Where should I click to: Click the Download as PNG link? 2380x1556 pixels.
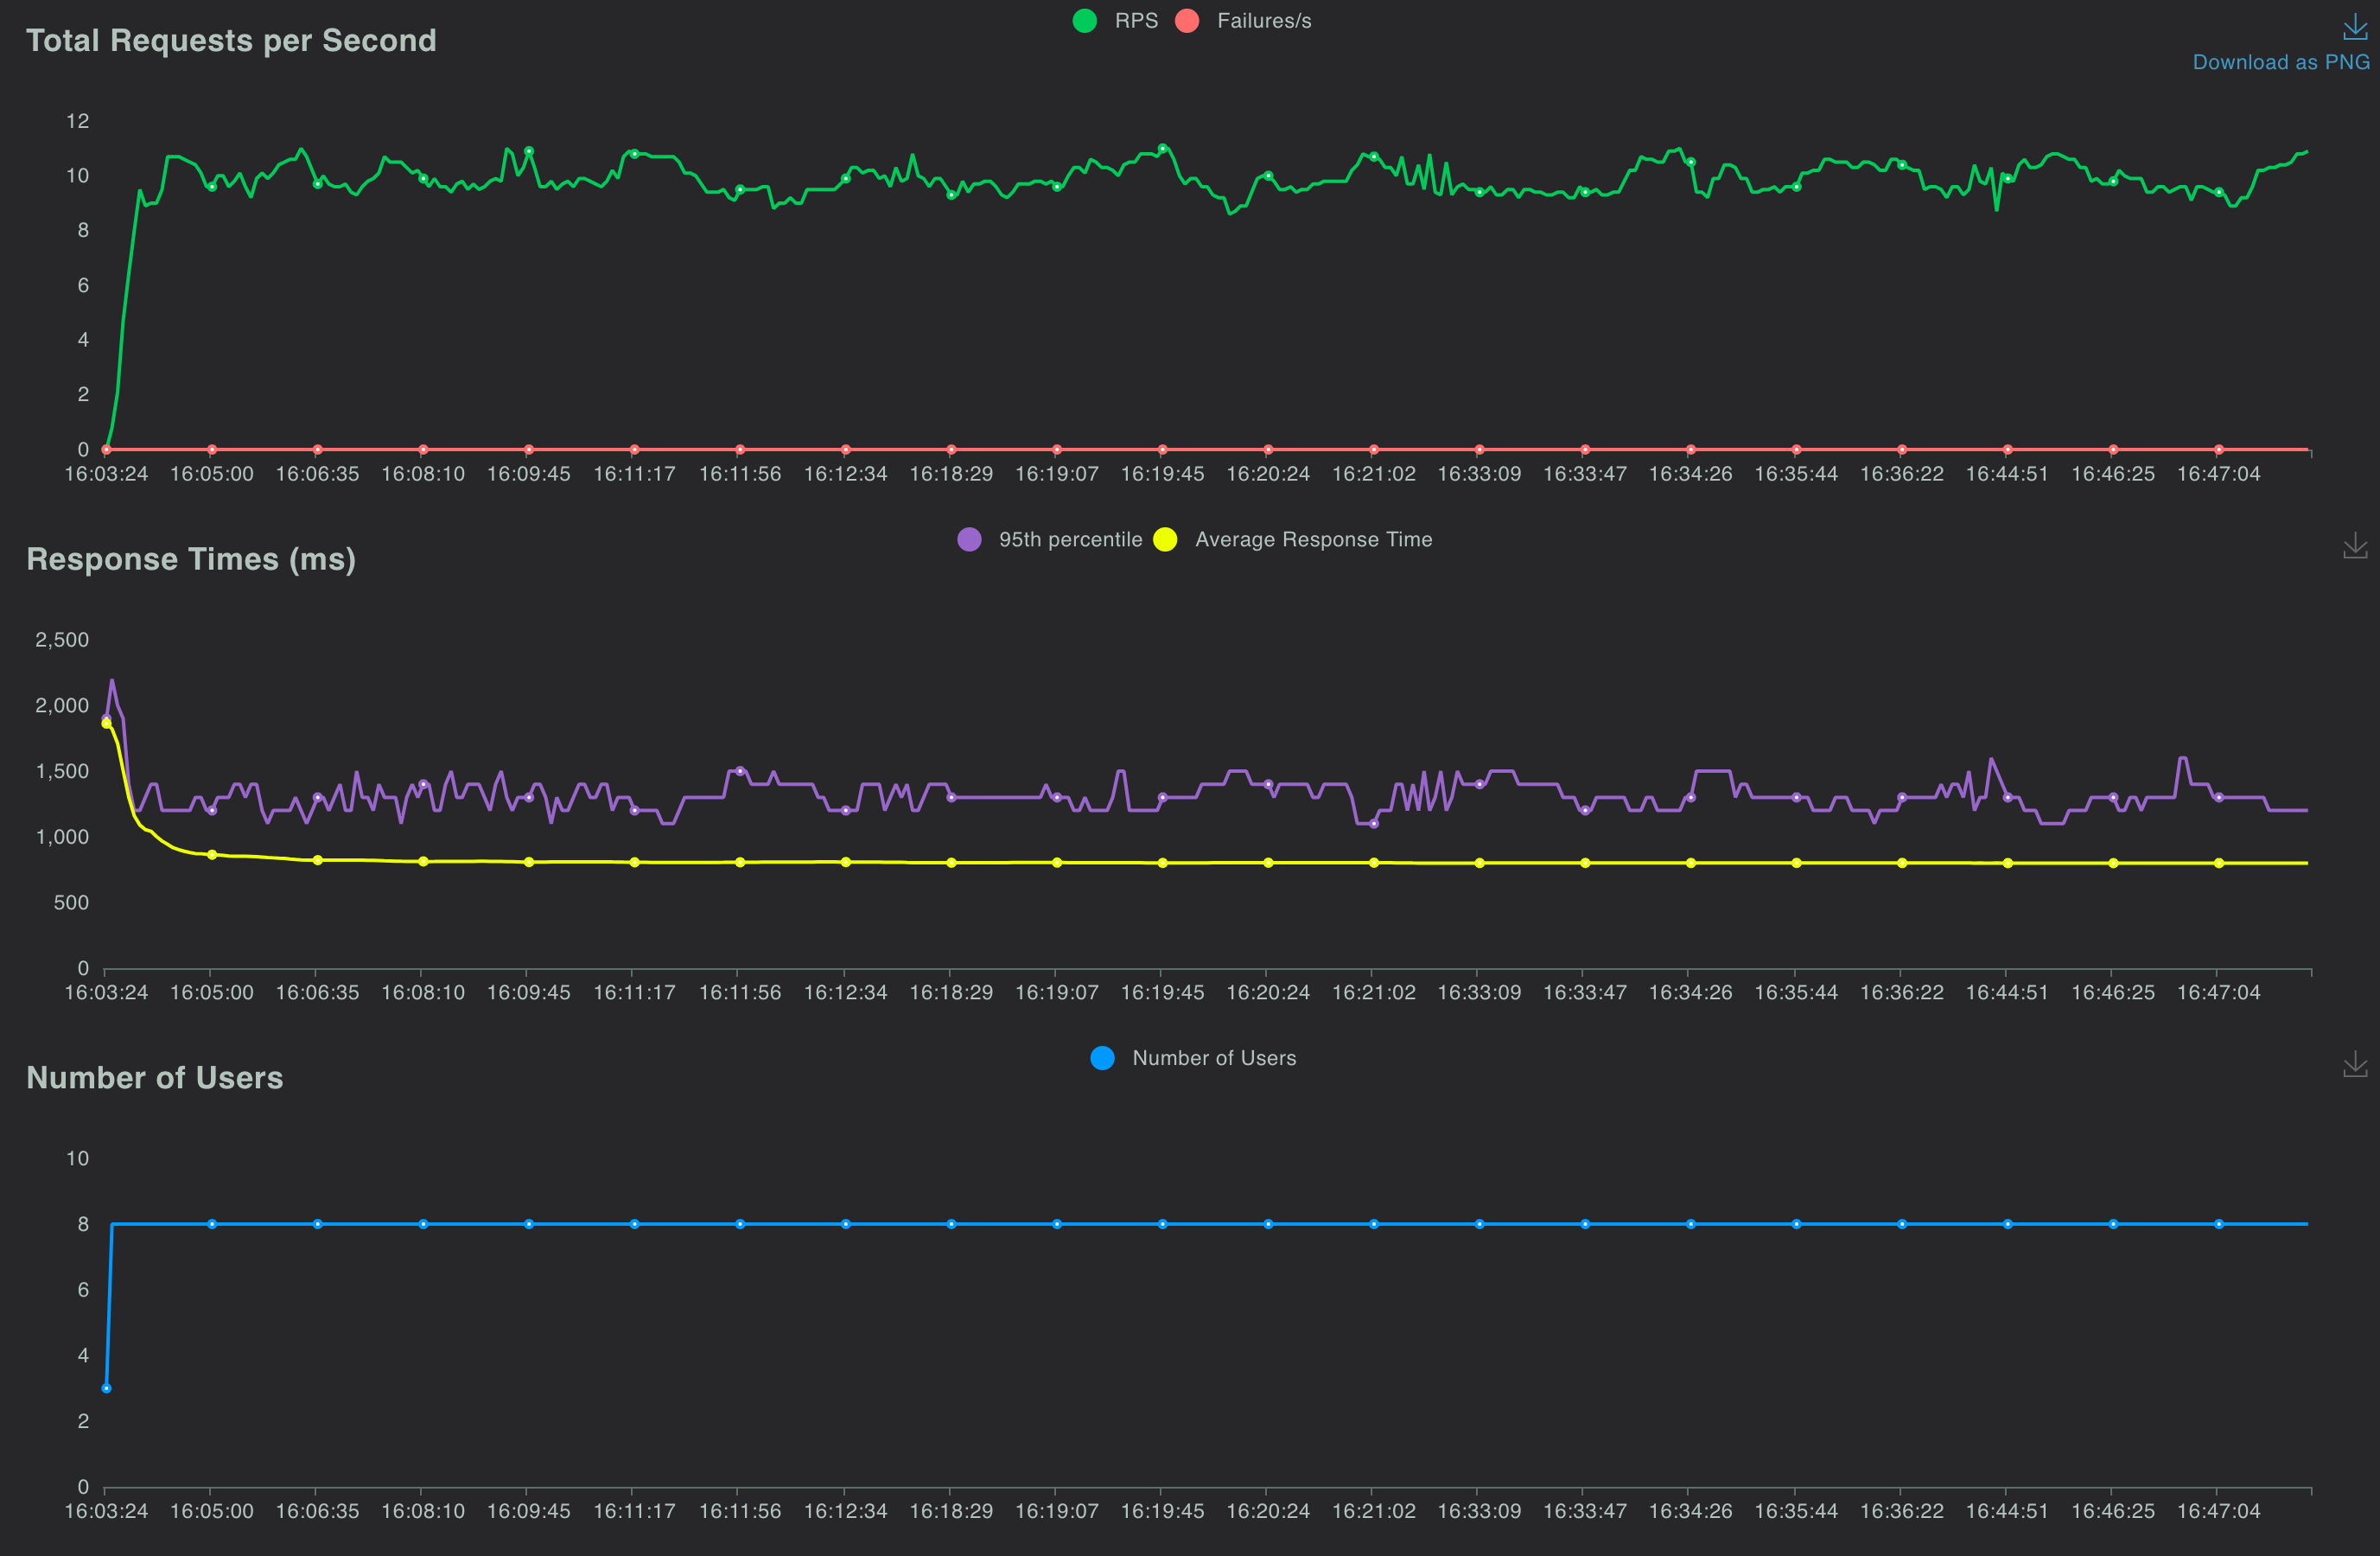click(x=2280, y=62)
